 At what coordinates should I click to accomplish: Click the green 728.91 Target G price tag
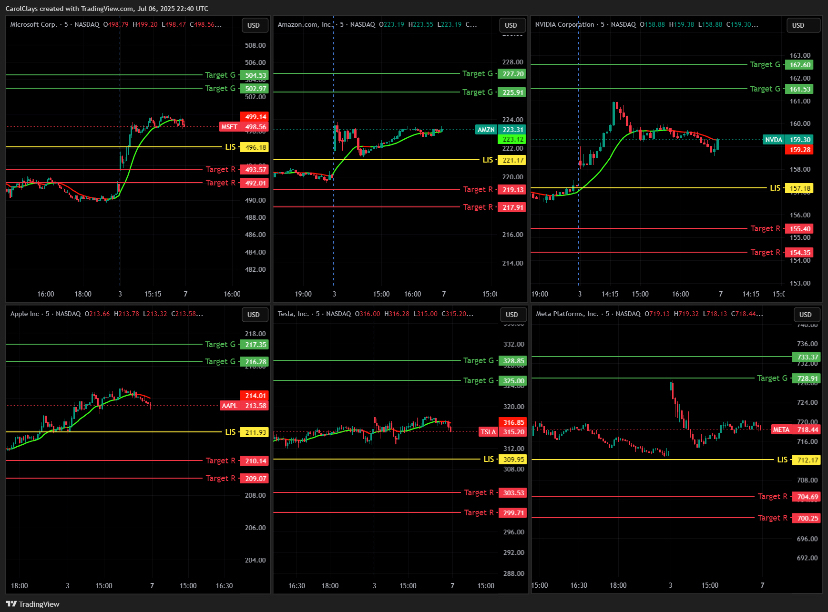[x=806, y=379]
